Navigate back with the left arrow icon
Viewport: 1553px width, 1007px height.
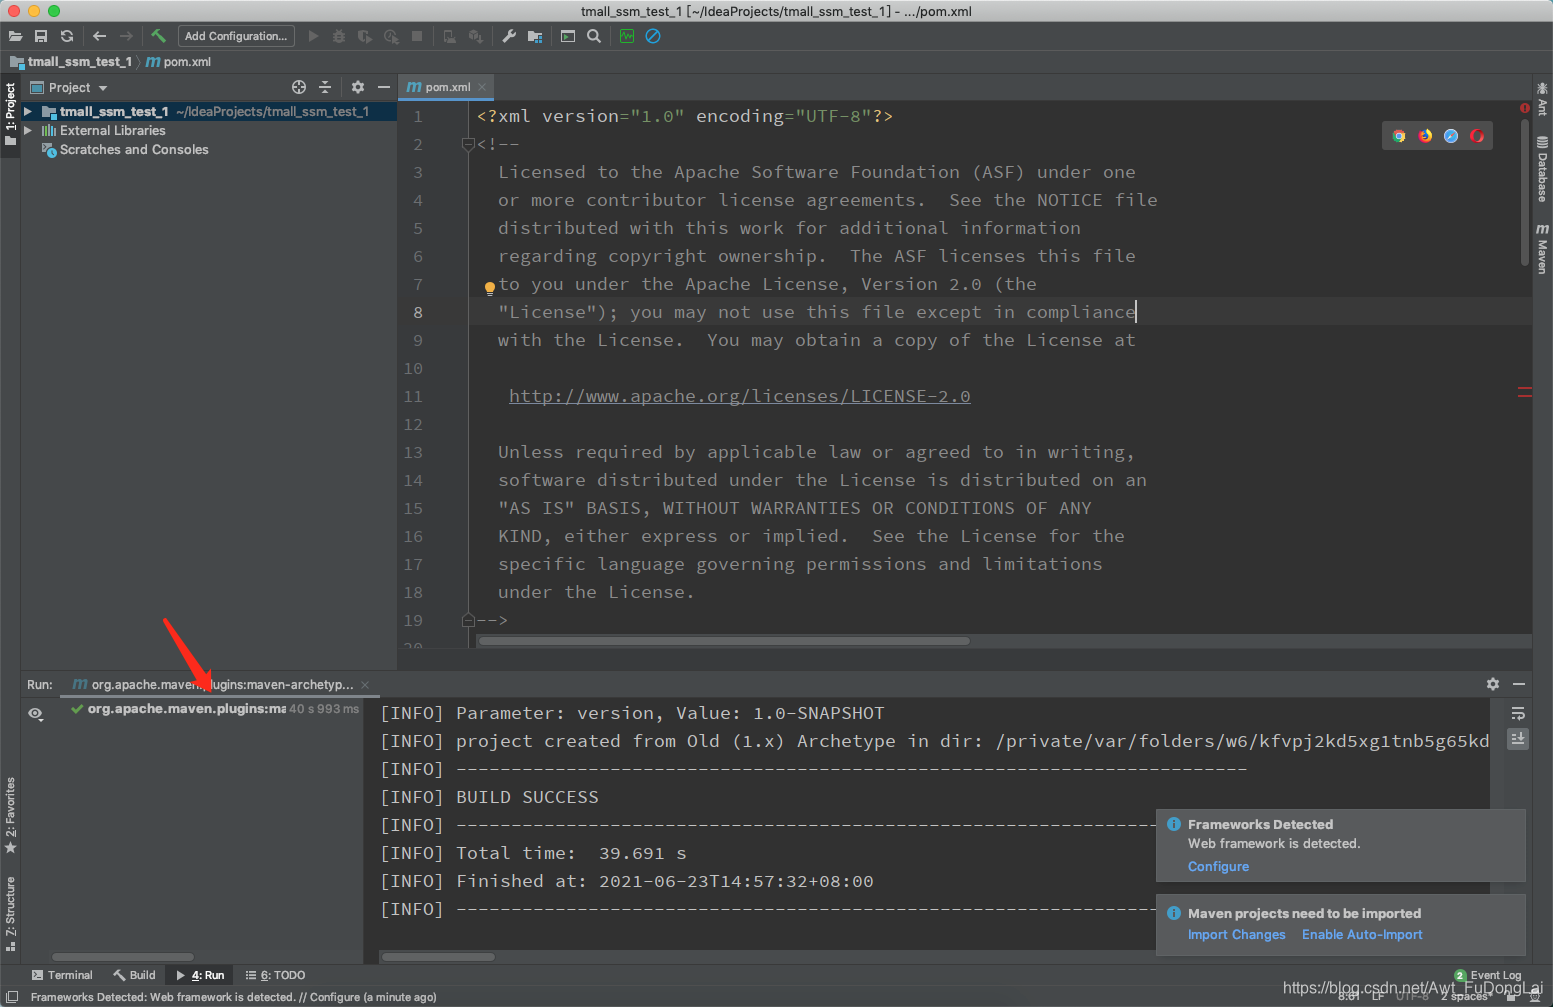tap(99, 36)
